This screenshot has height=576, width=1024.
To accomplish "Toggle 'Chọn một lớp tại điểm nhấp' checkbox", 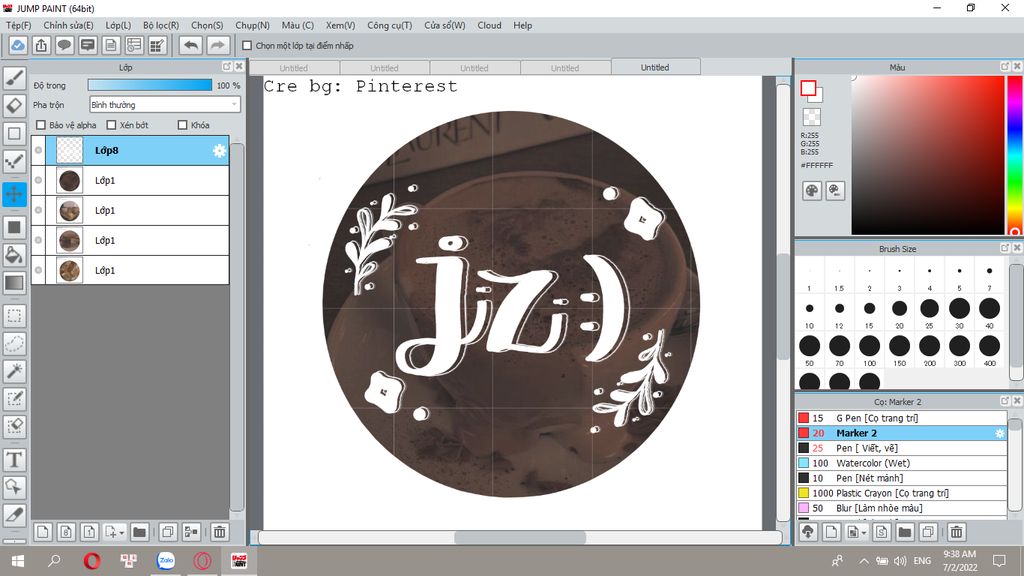I will (x=247, y=46).
